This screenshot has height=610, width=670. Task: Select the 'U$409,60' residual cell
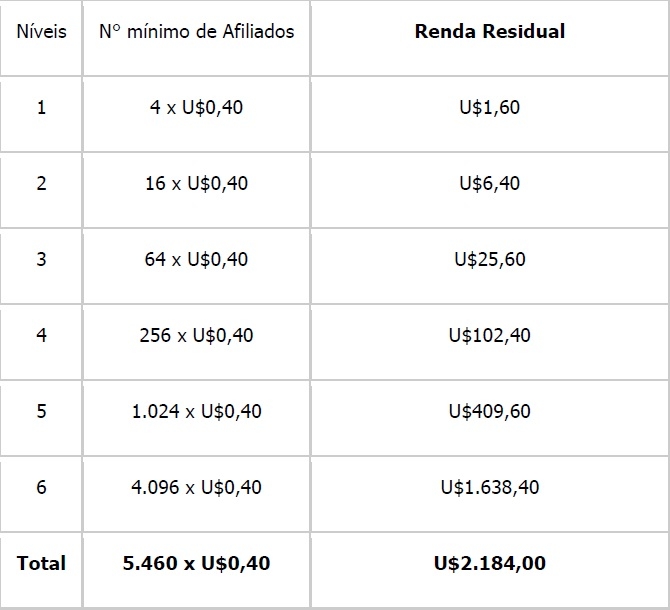pyautogui.click(x=490, y=411)
